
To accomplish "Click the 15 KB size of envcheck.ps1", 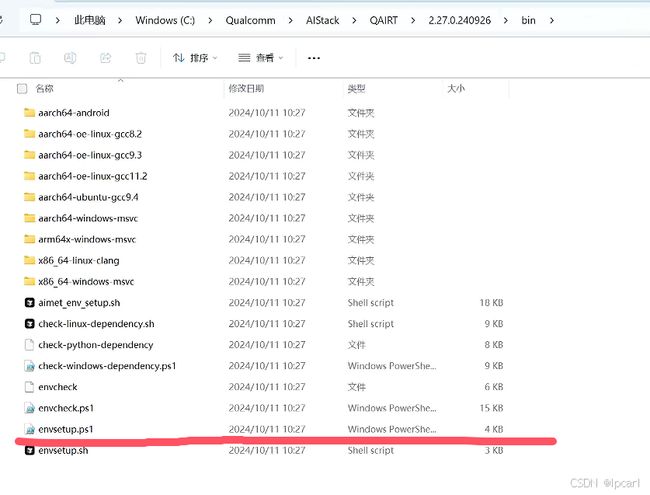I will 491,408.
